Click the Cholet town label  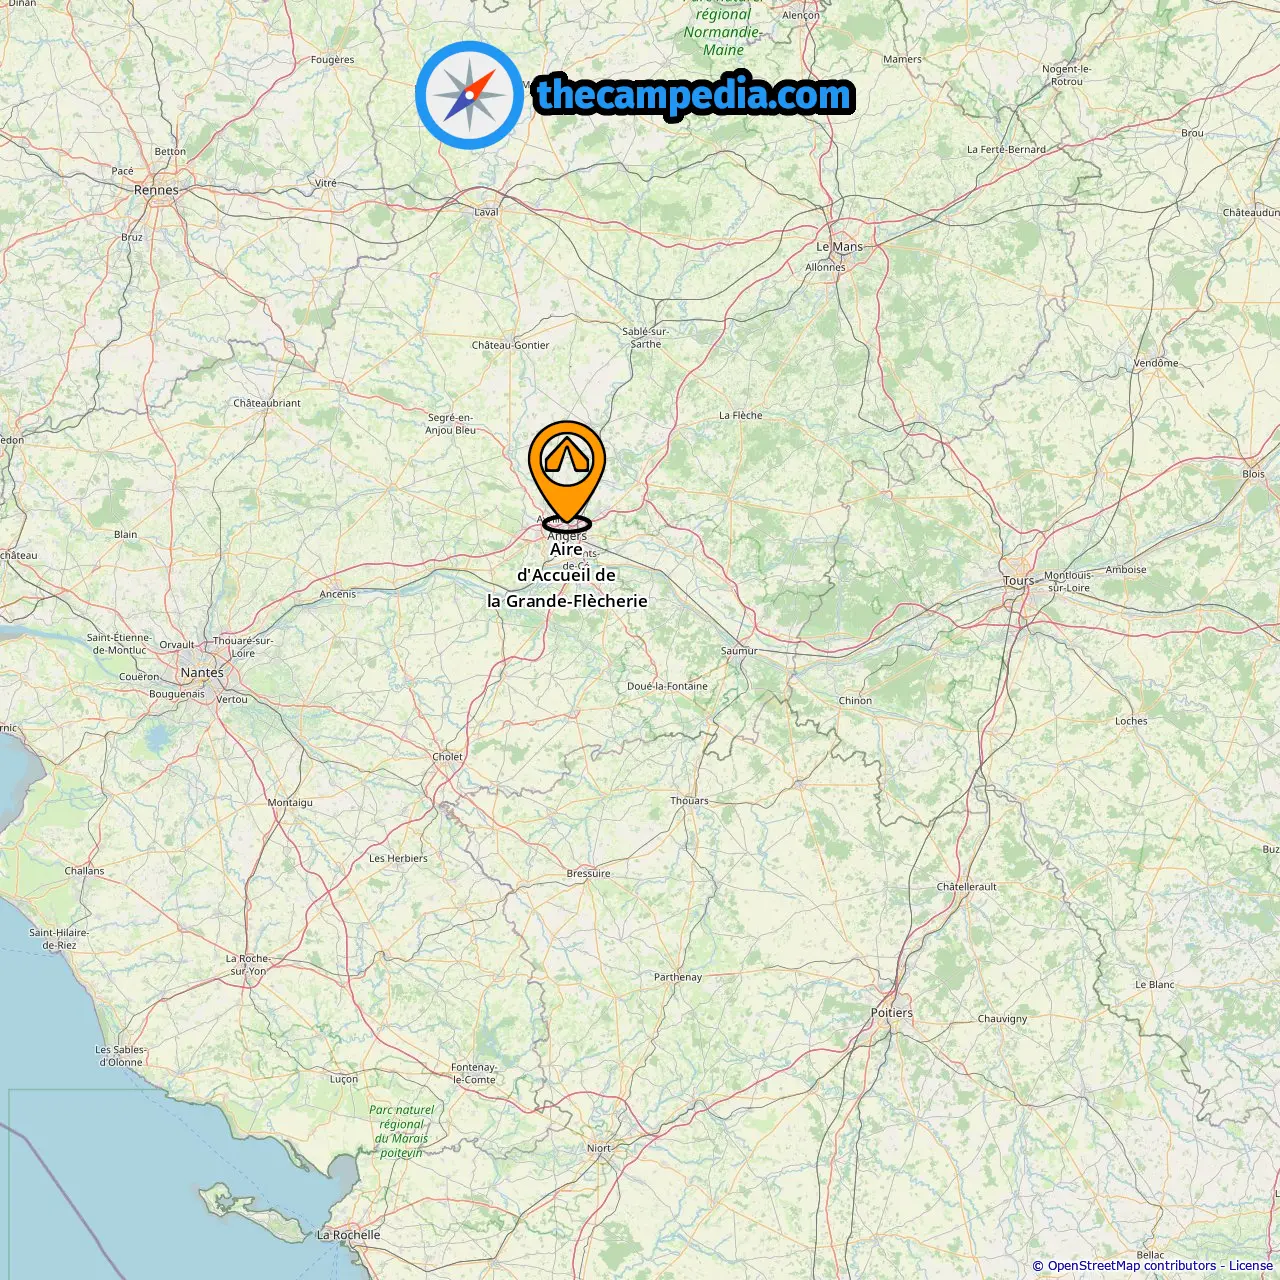(x=447, y=757)
